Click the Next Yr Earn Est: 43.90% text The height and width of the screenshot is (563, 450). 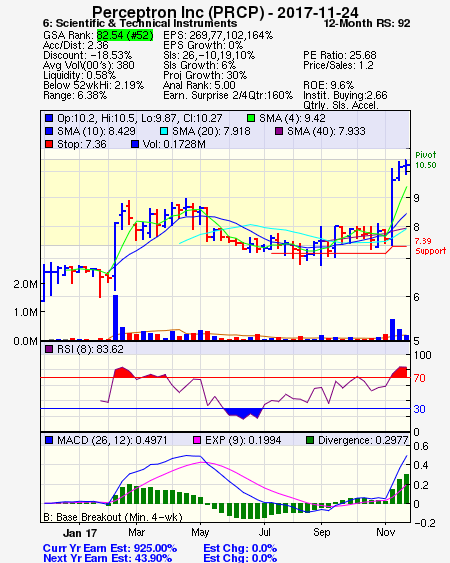107,558
